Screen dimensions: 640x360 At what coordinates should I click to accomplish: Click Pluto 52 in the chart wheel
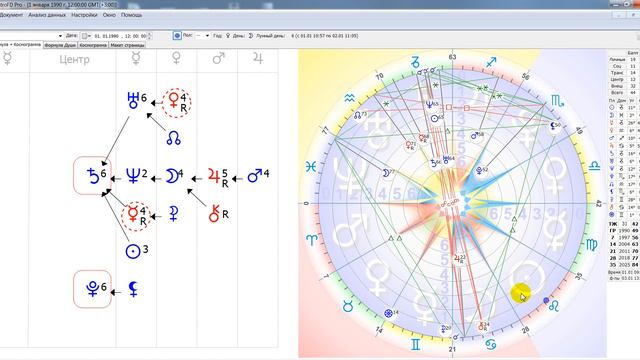click(482, 170)
